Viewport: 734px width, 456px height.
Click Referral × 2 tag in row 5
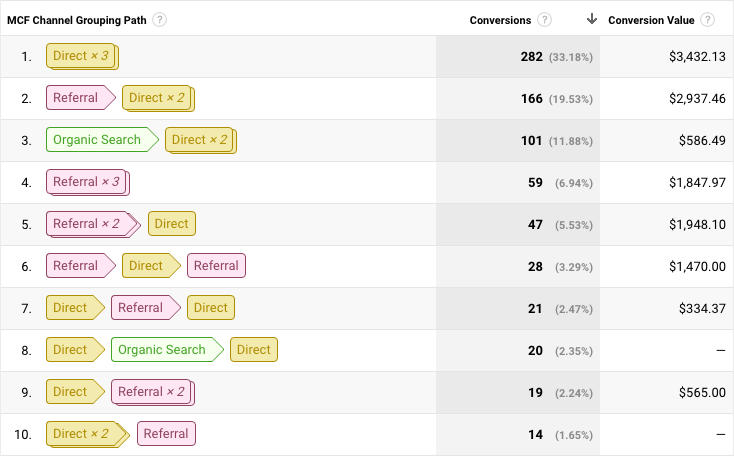87,224
